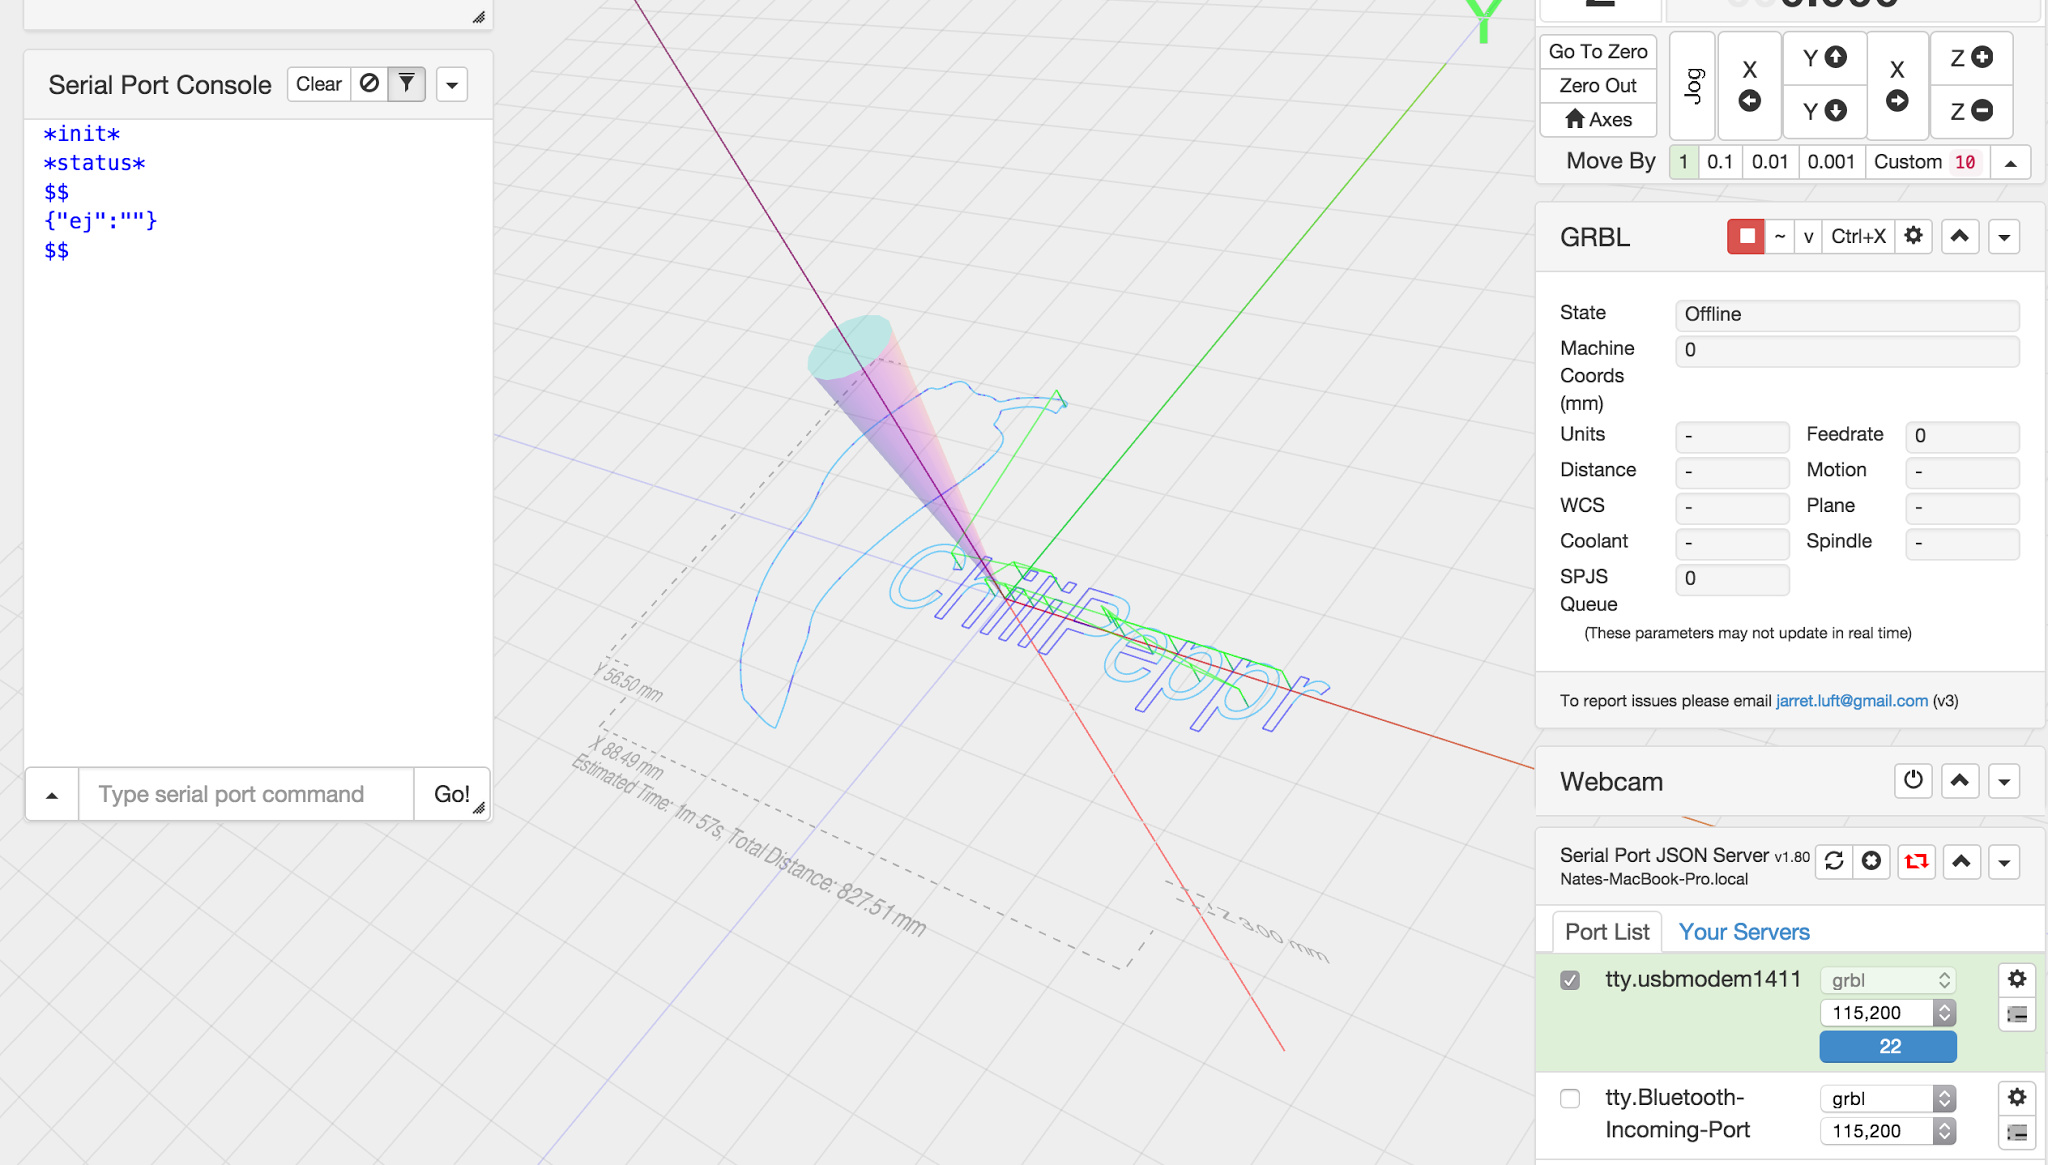Toggle console filter funnel button
Image resolution: width=2048 pixels, height=1165 pixels.
pyautogui.click(x=406, y=84)
